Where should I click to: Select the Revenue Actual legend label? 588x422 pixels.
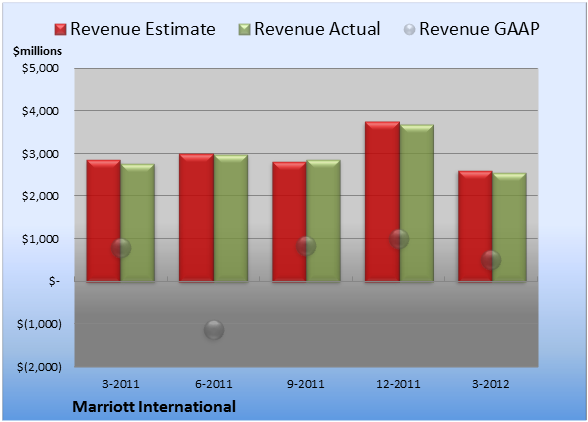tap(317, 29)
